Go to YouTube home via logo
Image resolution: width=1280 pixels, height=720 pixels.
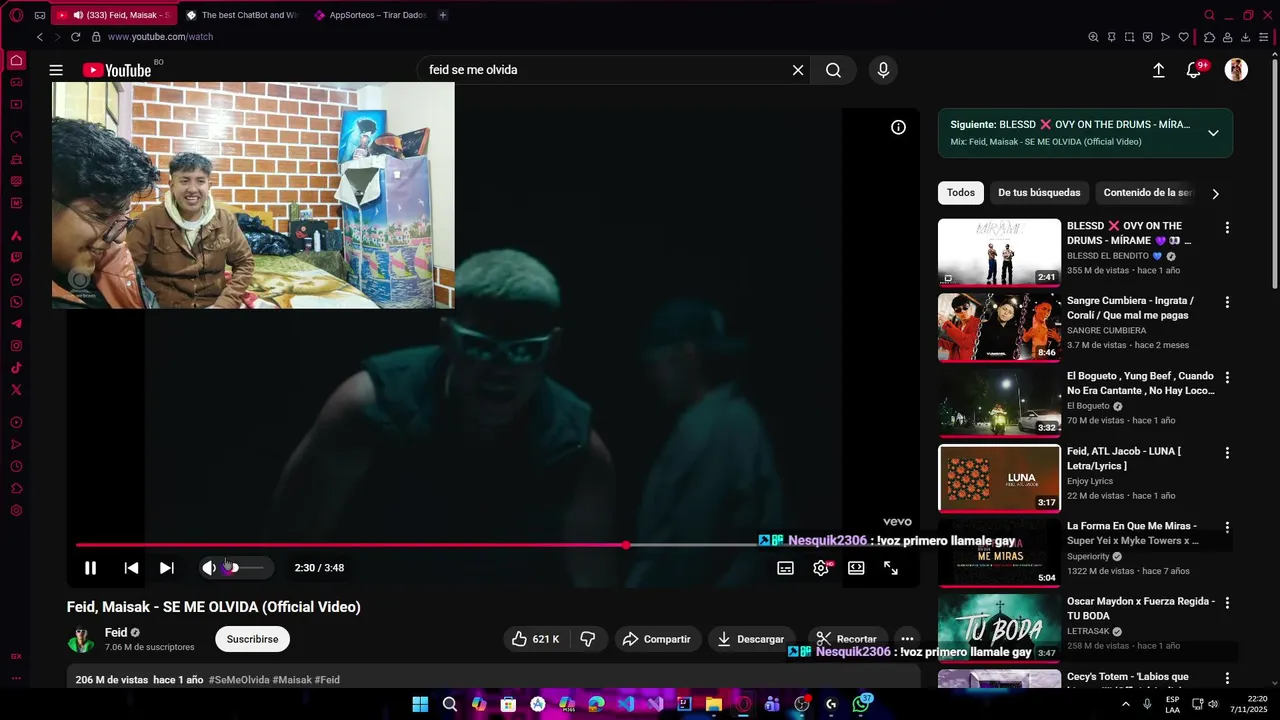(x=117, y=70)
